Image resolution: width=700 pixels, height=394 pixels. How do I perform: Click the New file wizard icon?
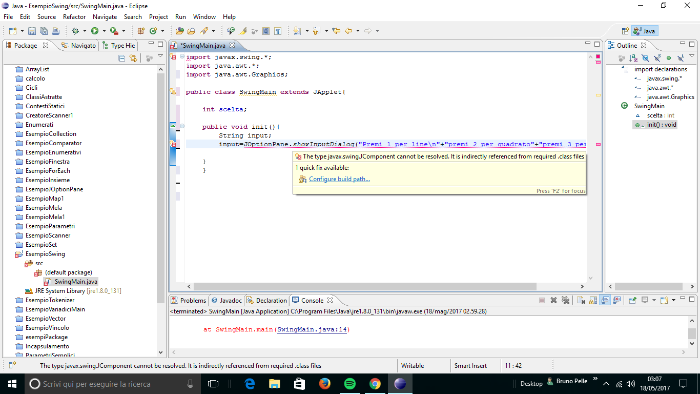point(12,31)
